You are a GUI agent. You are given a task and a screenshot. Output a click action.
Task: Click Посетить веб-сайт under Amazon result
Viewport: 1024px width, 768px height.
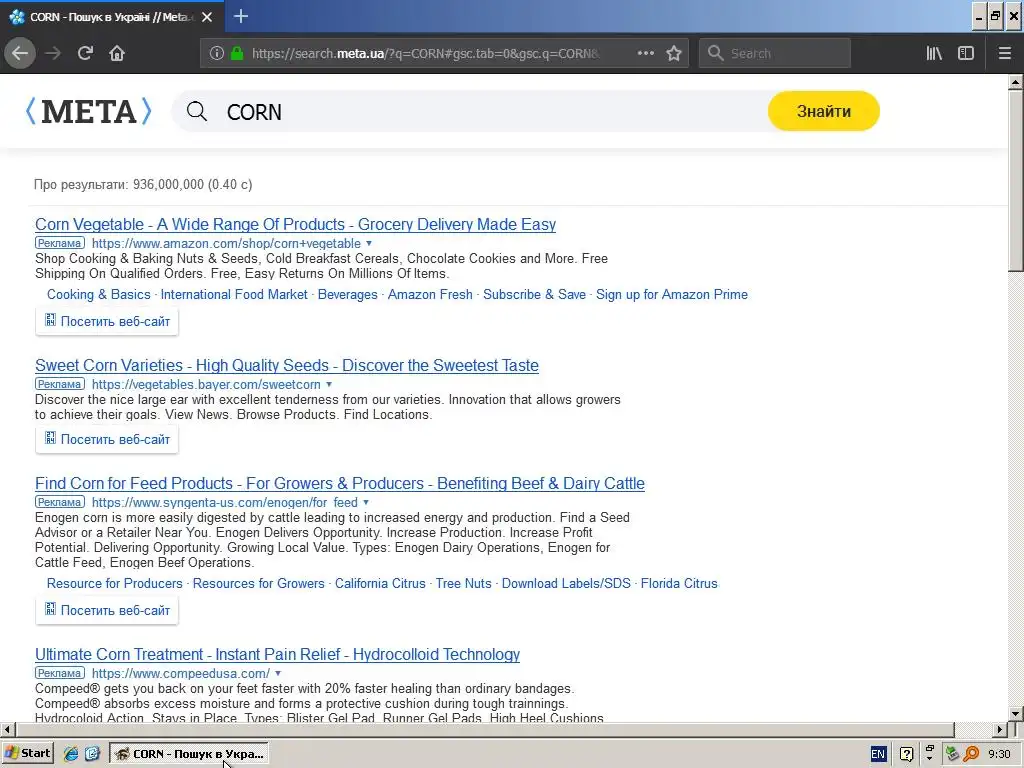click(x=107, y=321)
